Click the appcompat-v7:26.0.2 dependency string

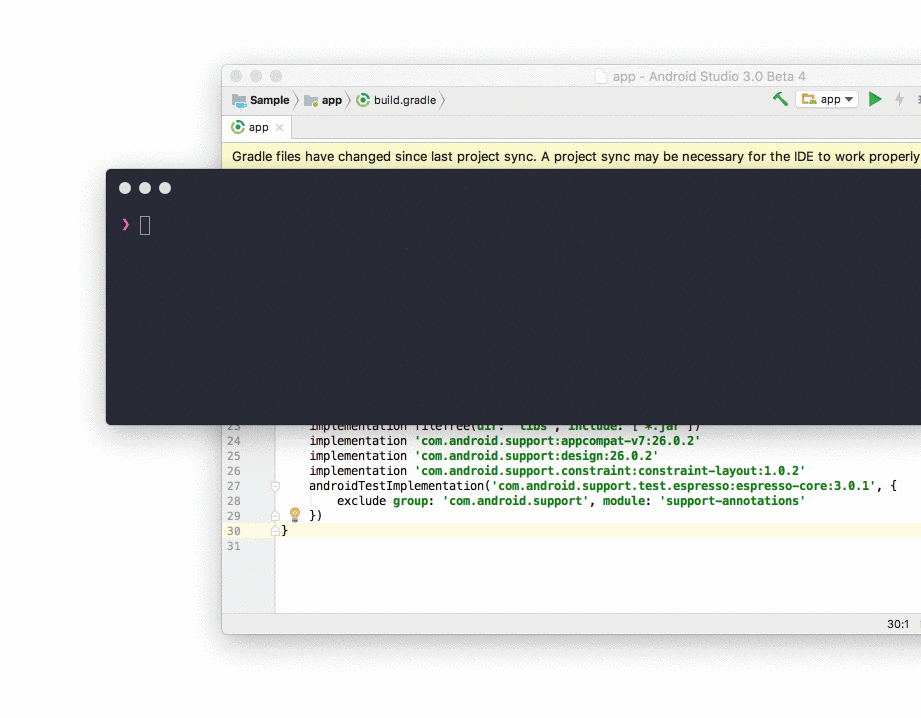tap(557, 441)
